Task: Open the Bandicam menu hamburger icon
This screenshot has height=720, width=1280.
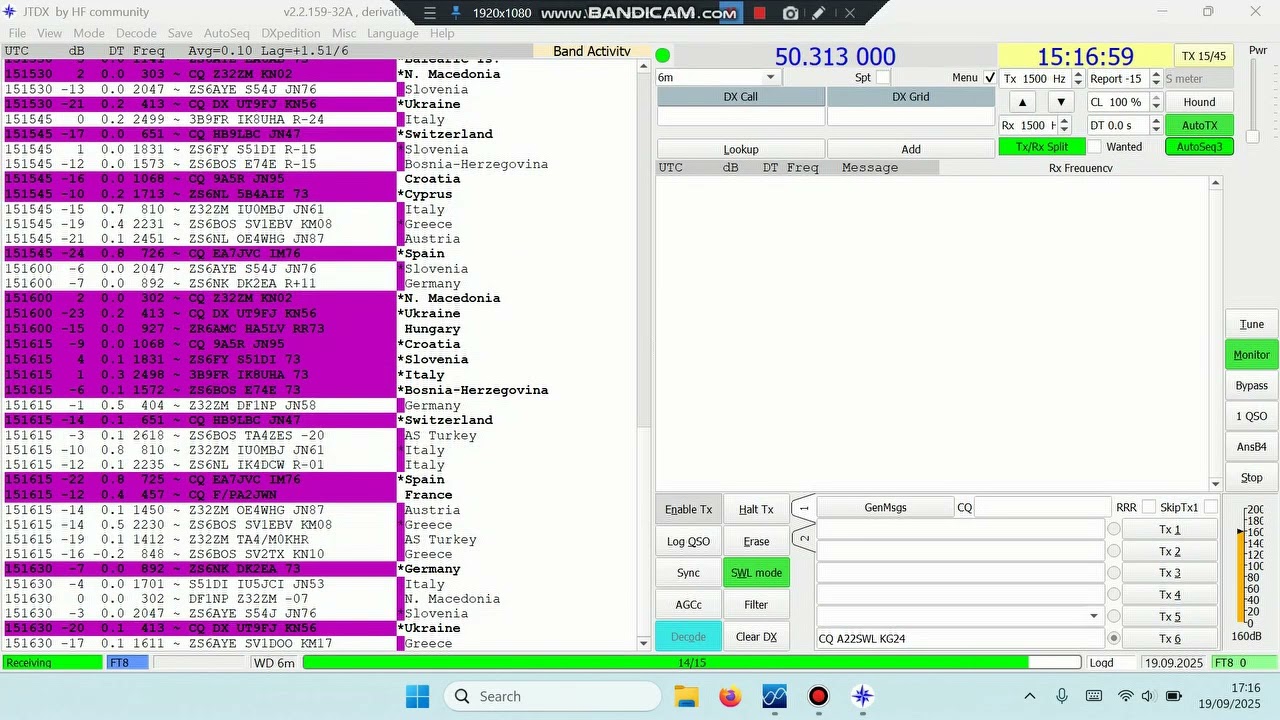Action: click(x=429, y=13)
